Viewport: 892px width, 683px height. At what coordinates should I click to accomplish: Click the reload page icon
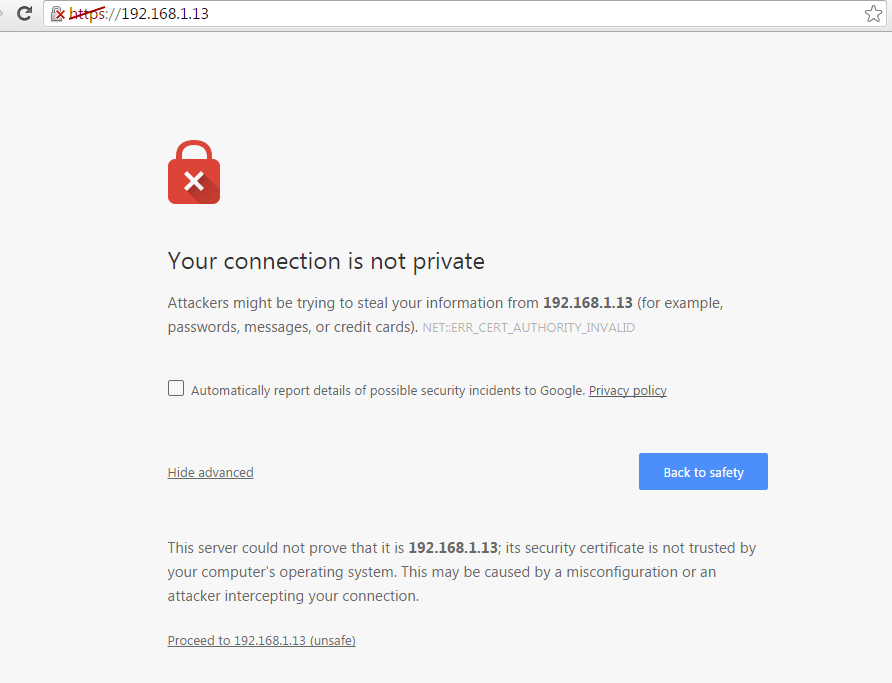25,14
